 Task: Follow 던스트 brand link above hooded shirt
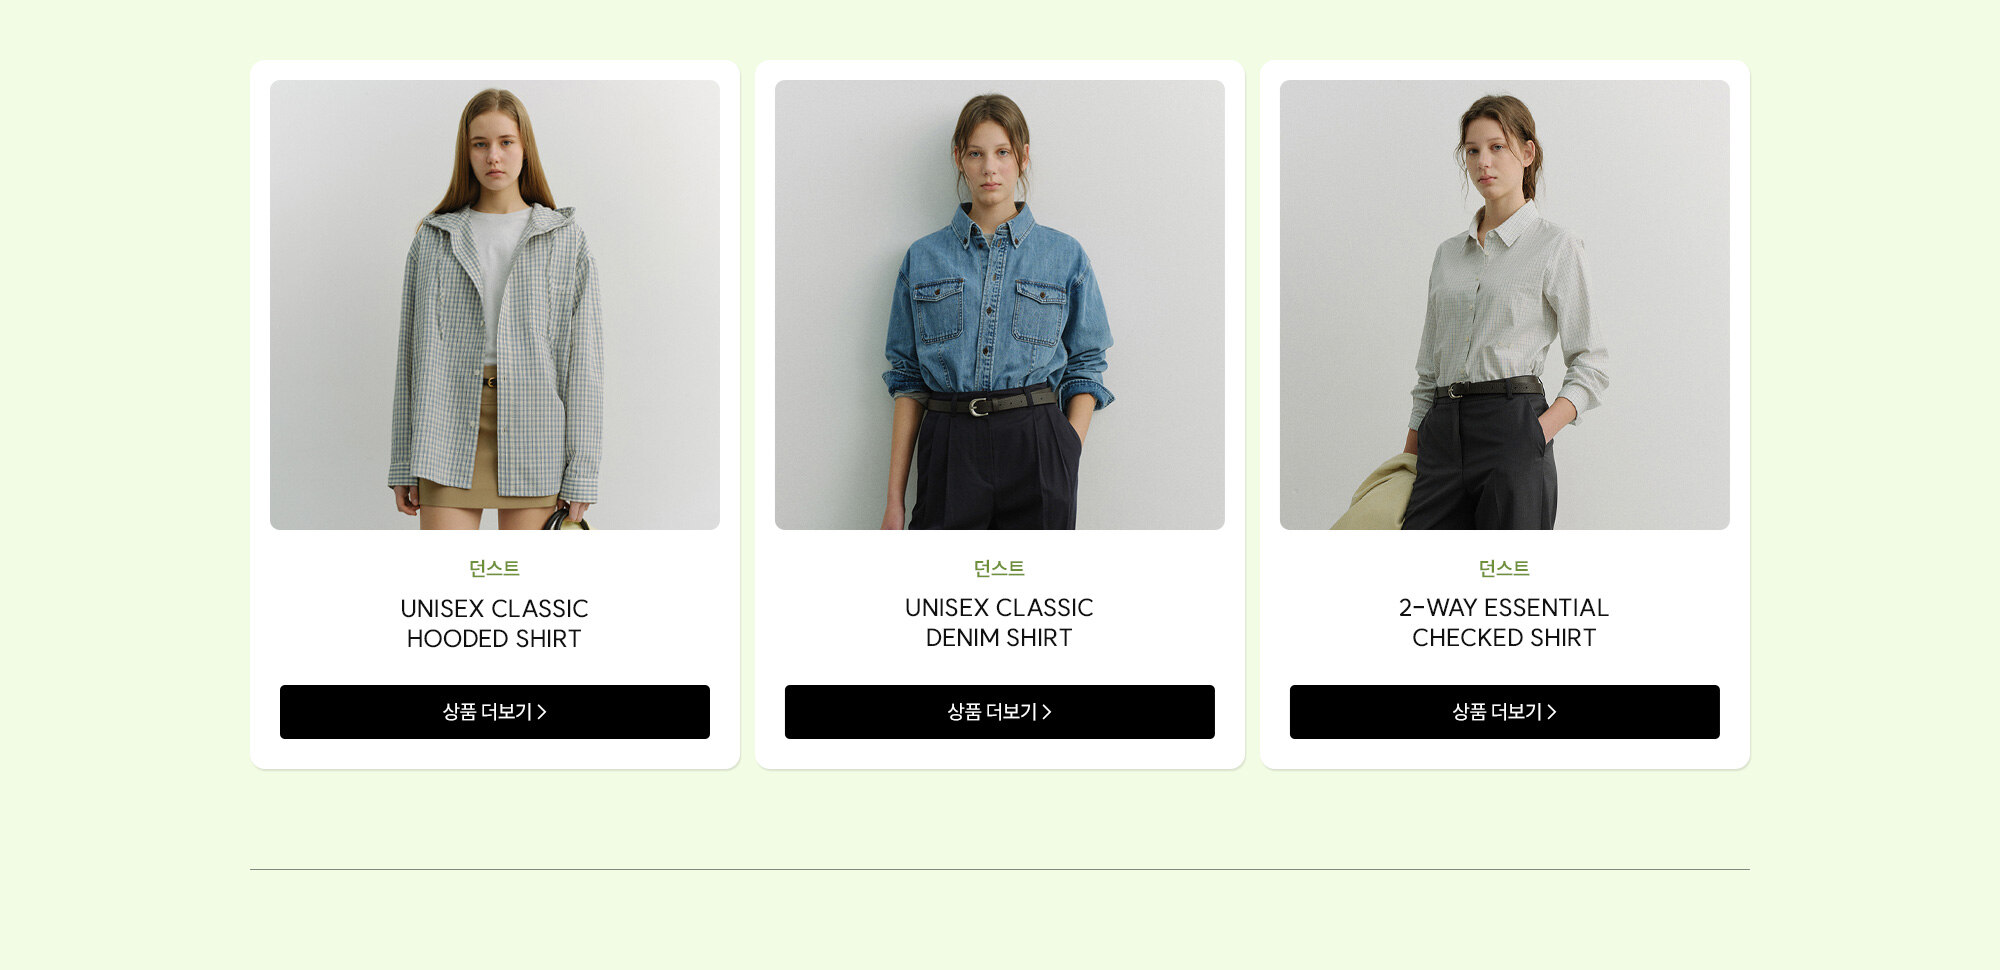[495, 568]
